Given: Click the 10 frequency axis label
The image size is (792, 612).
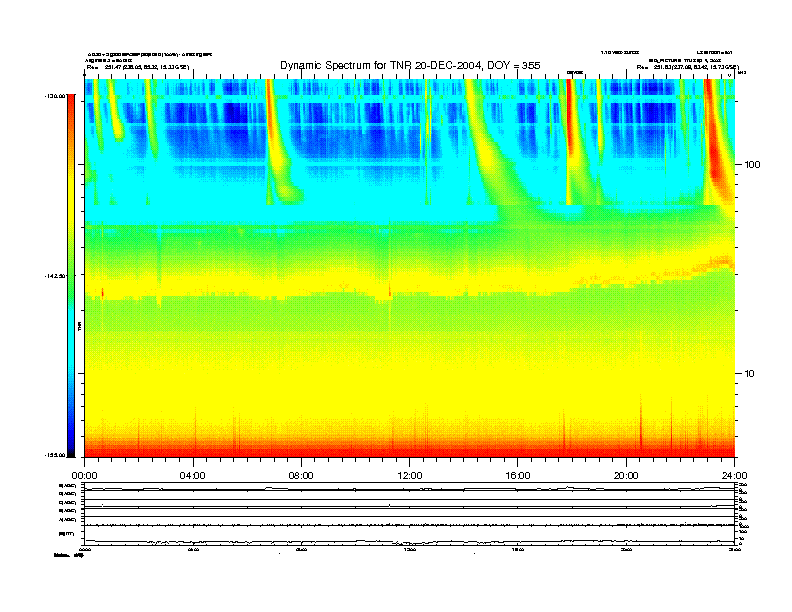Looking at the screenshot, I should click(x=750, y=374).
